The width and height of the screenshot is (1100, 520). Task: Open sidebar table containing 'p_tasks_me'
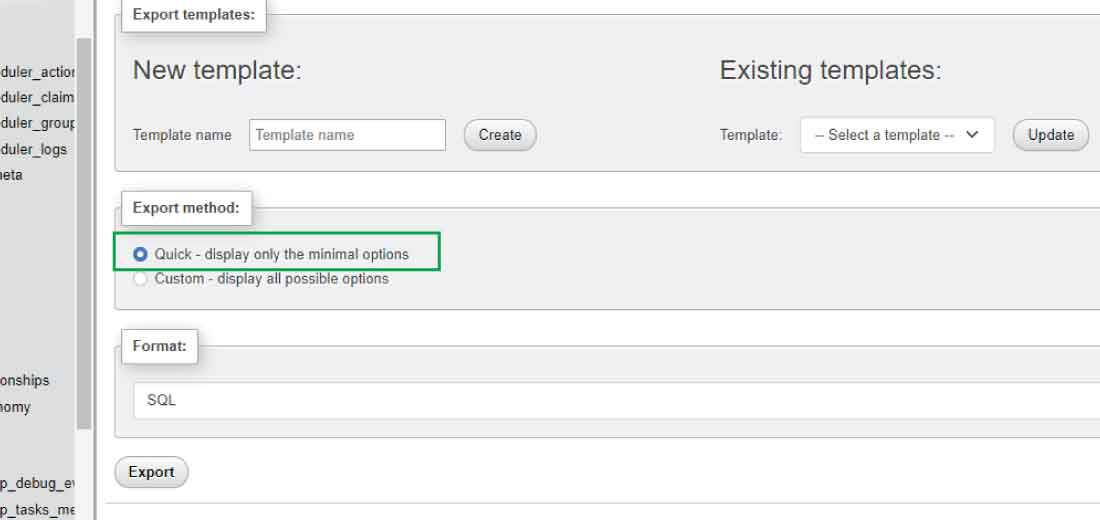(38, 510)
